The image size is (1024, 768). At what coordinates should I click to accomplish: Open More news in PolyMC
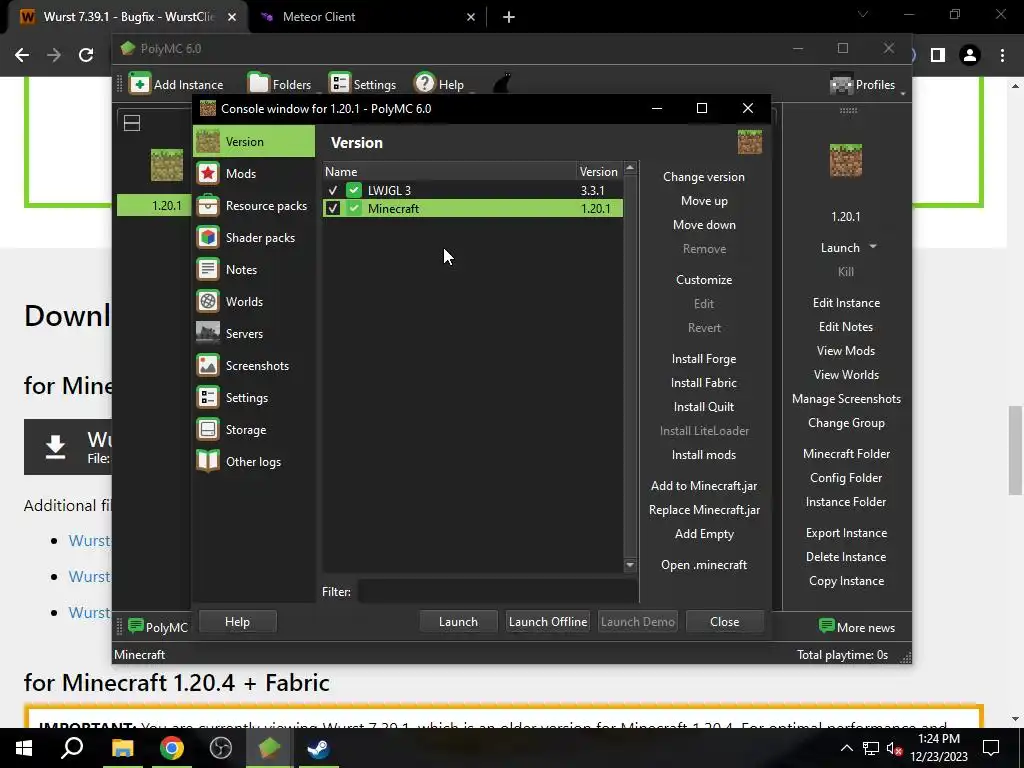click(x=857, y=628)
